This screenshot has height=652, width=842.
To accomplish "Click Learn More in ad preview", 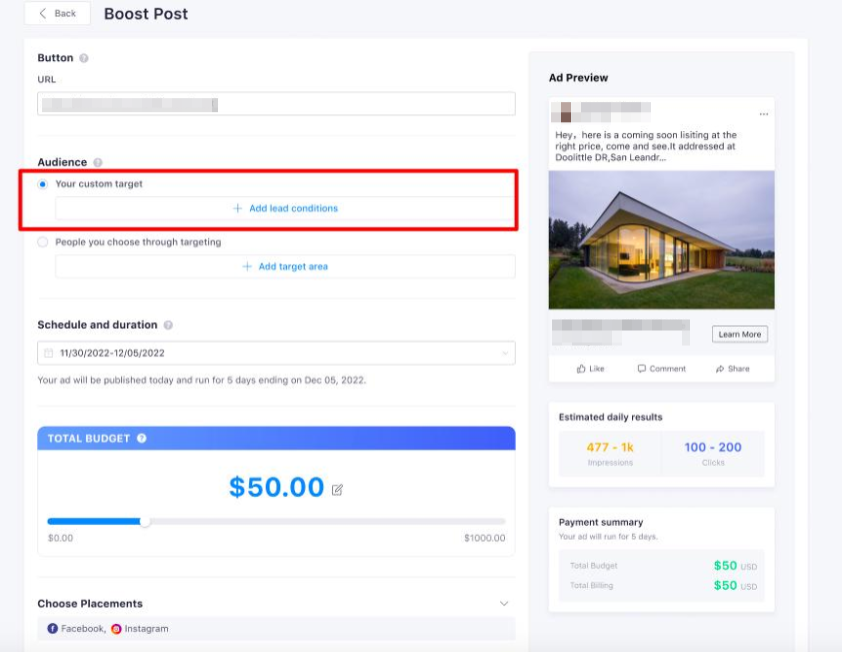I will pos(740,334).
